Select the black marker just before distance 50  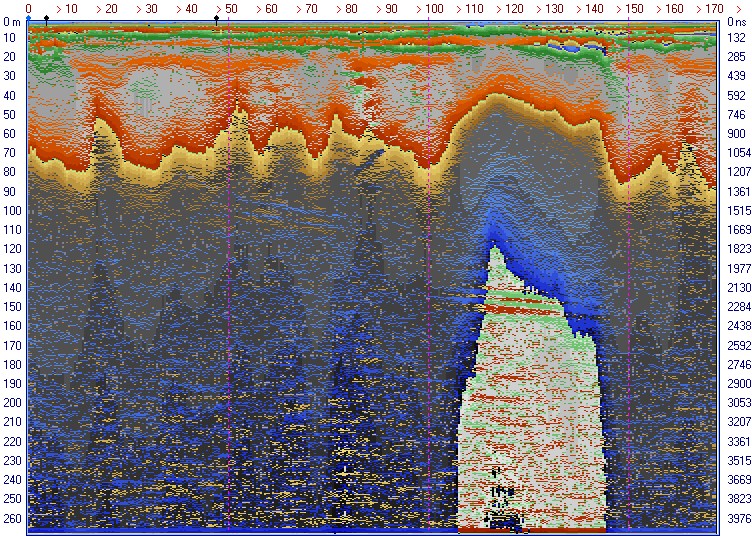[217, 19]
